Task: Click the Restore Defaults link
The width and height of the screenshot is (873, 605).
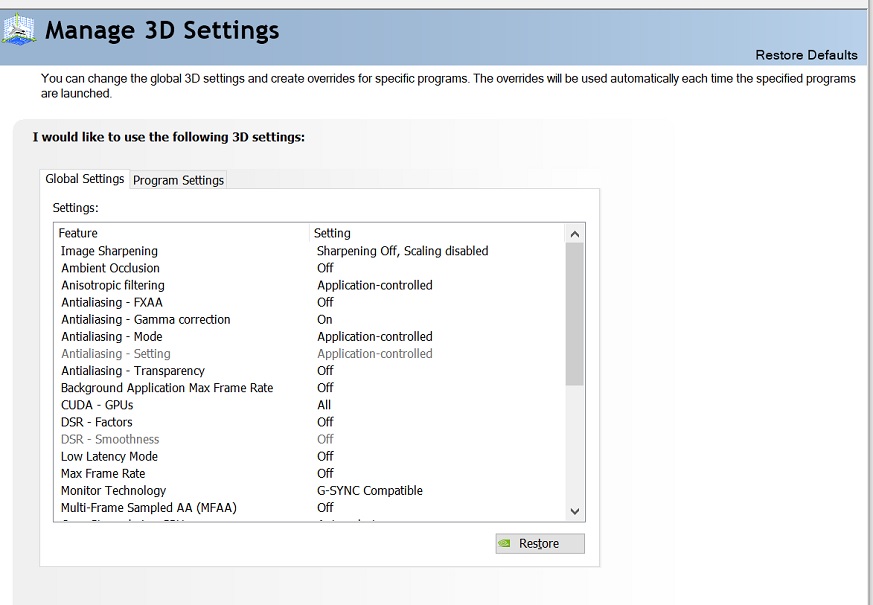Action: click(806, 55)
